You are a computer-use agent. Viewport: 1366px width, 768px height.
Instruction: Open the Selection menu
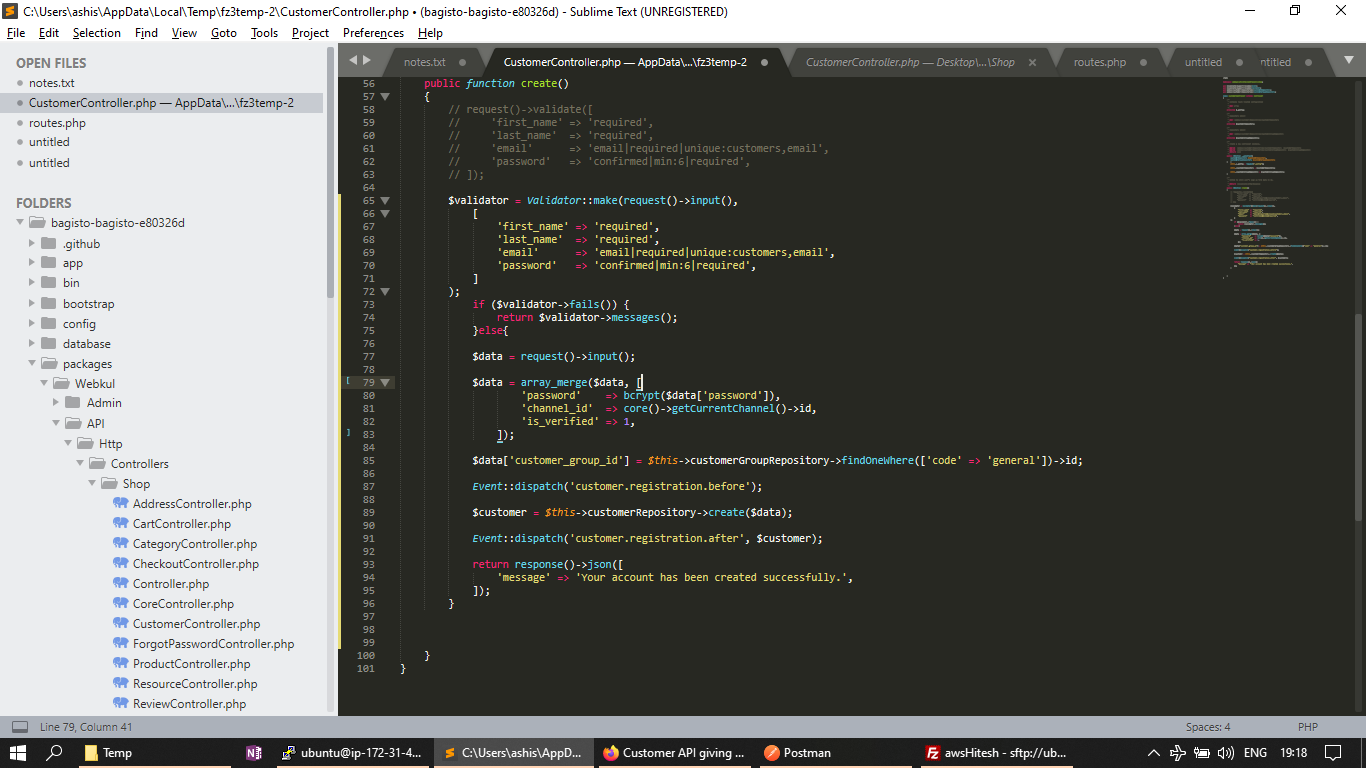tap(96, 33)
